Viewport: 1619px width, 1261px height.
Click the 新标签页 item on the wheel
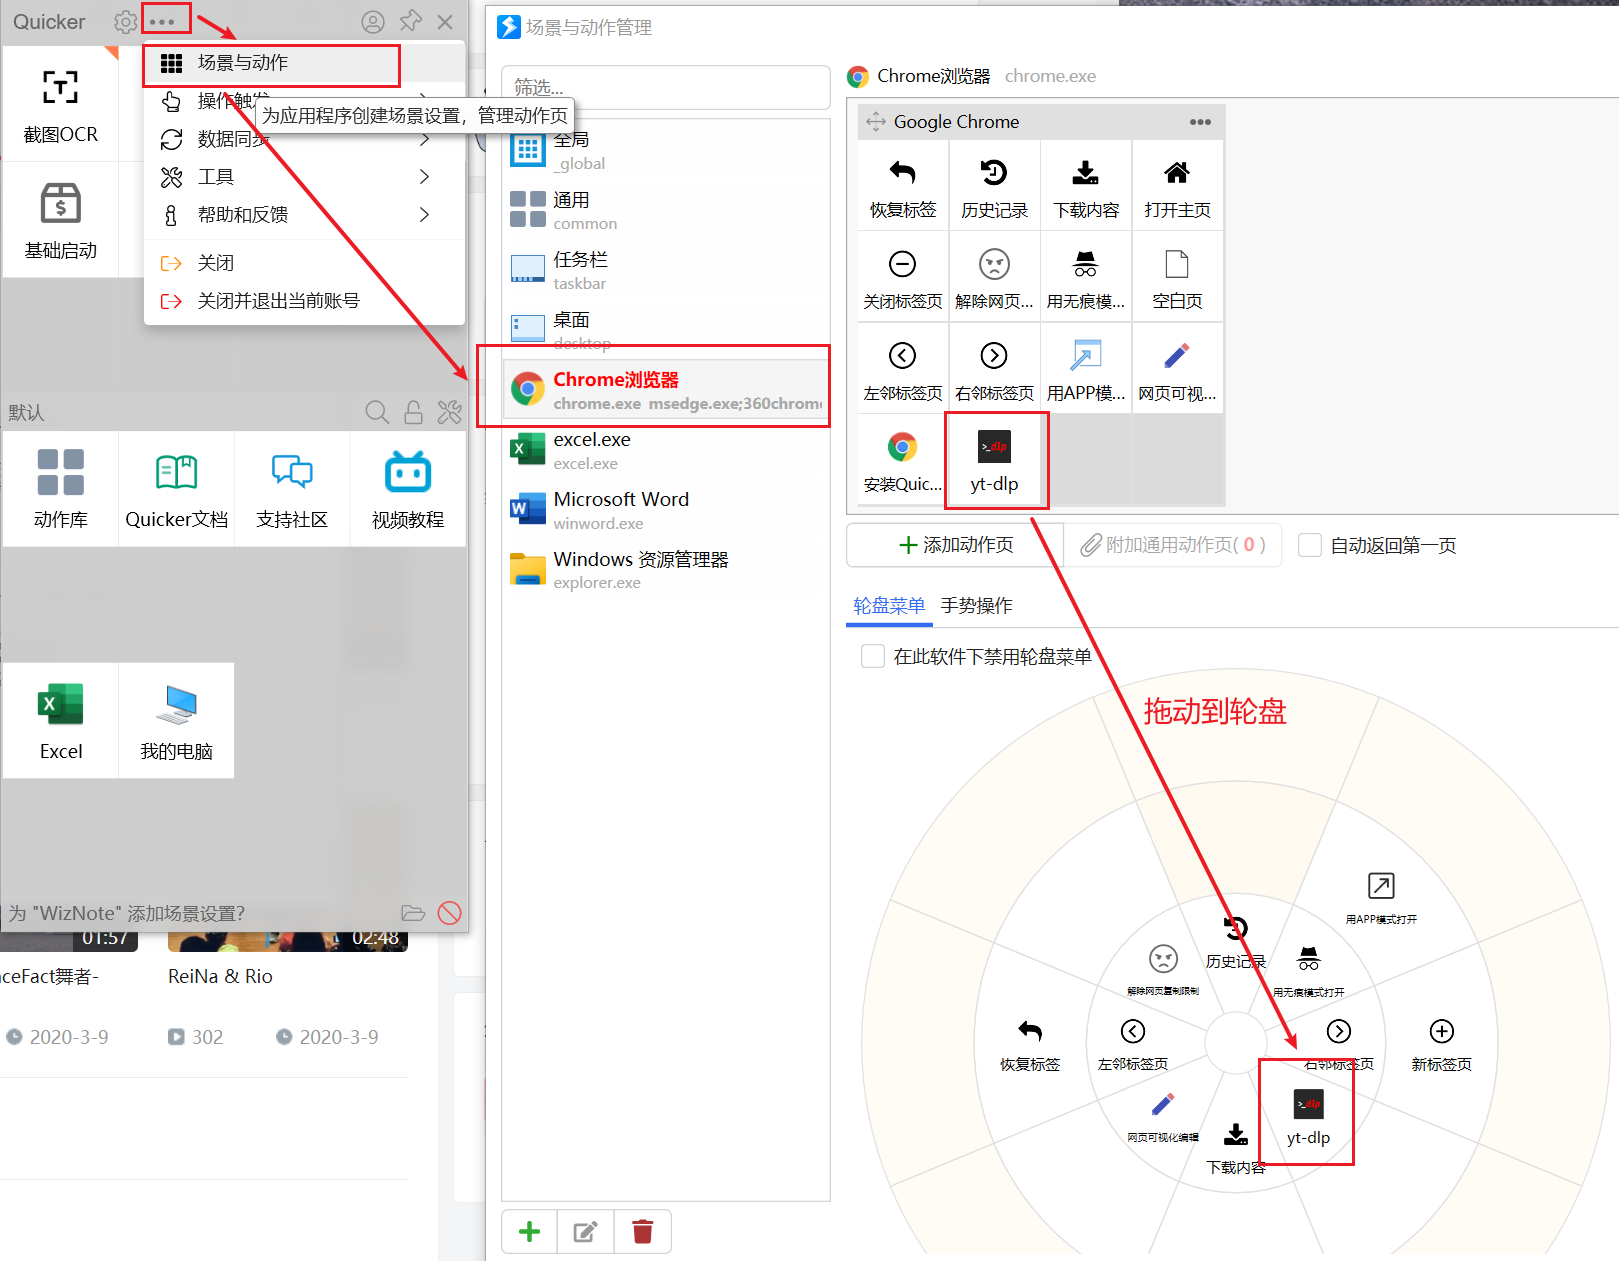[1441, 1044]
